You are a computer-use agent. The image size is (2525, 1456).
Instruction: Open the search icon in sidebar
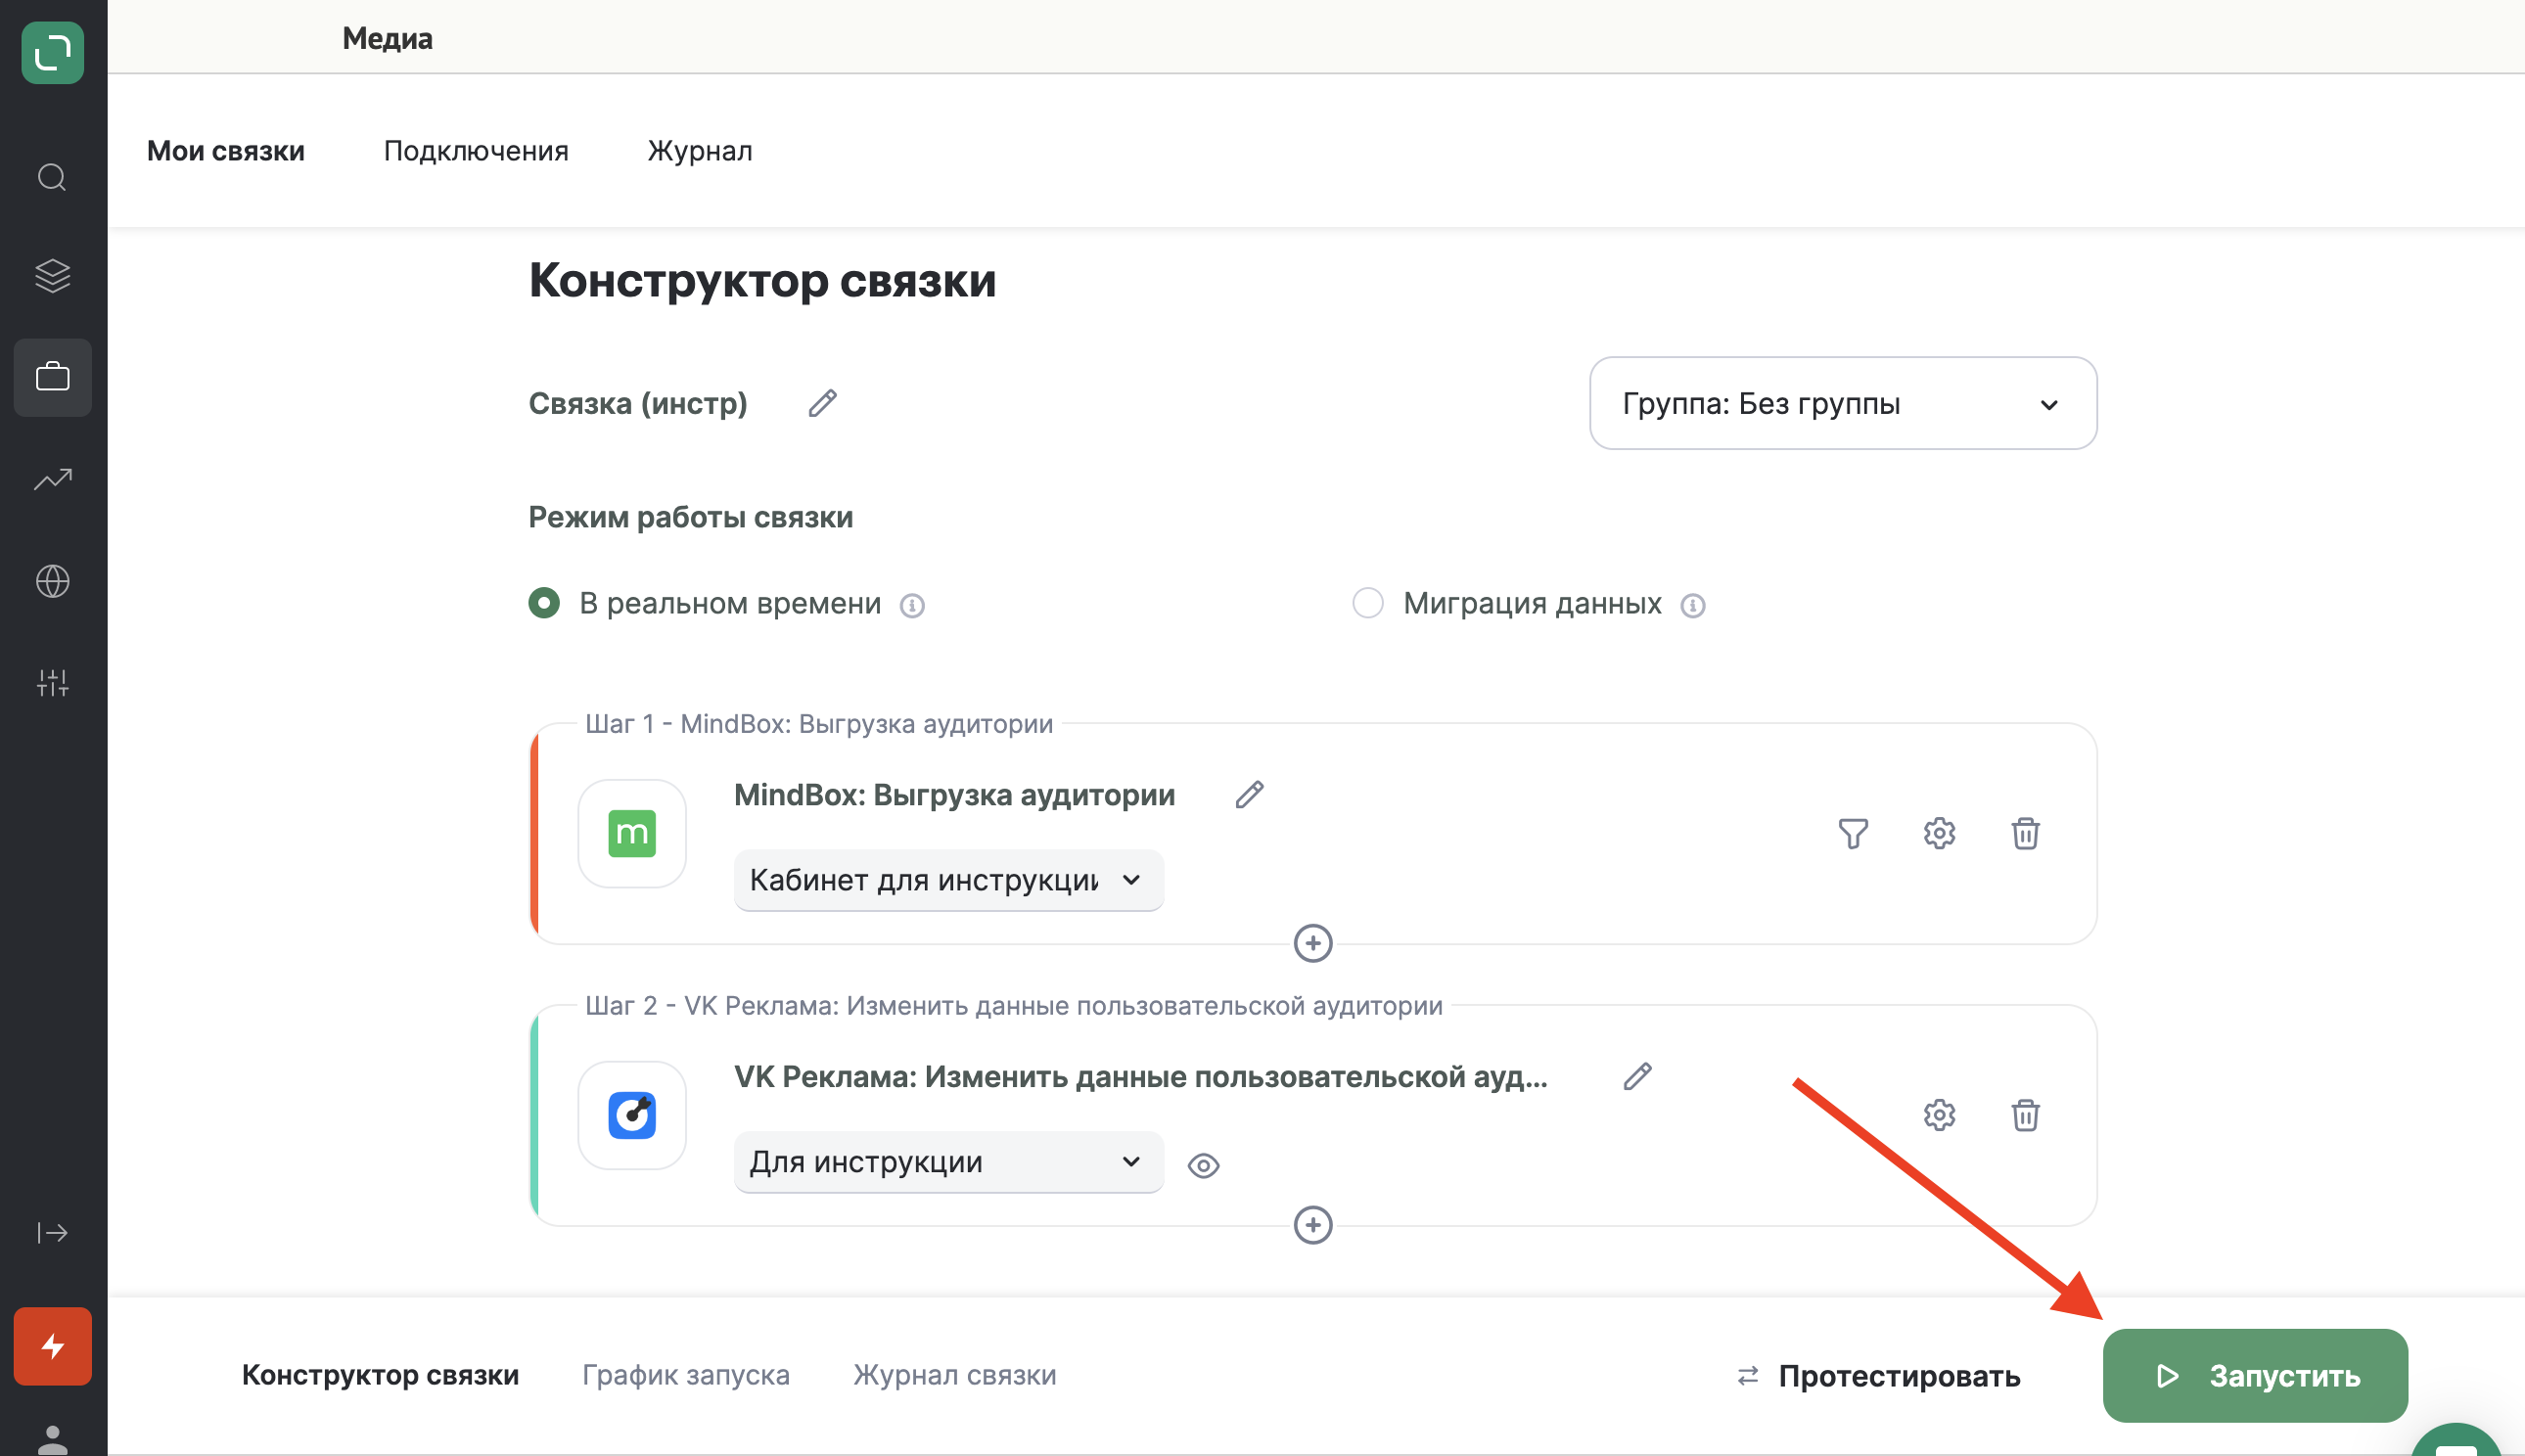click(52, 177)
